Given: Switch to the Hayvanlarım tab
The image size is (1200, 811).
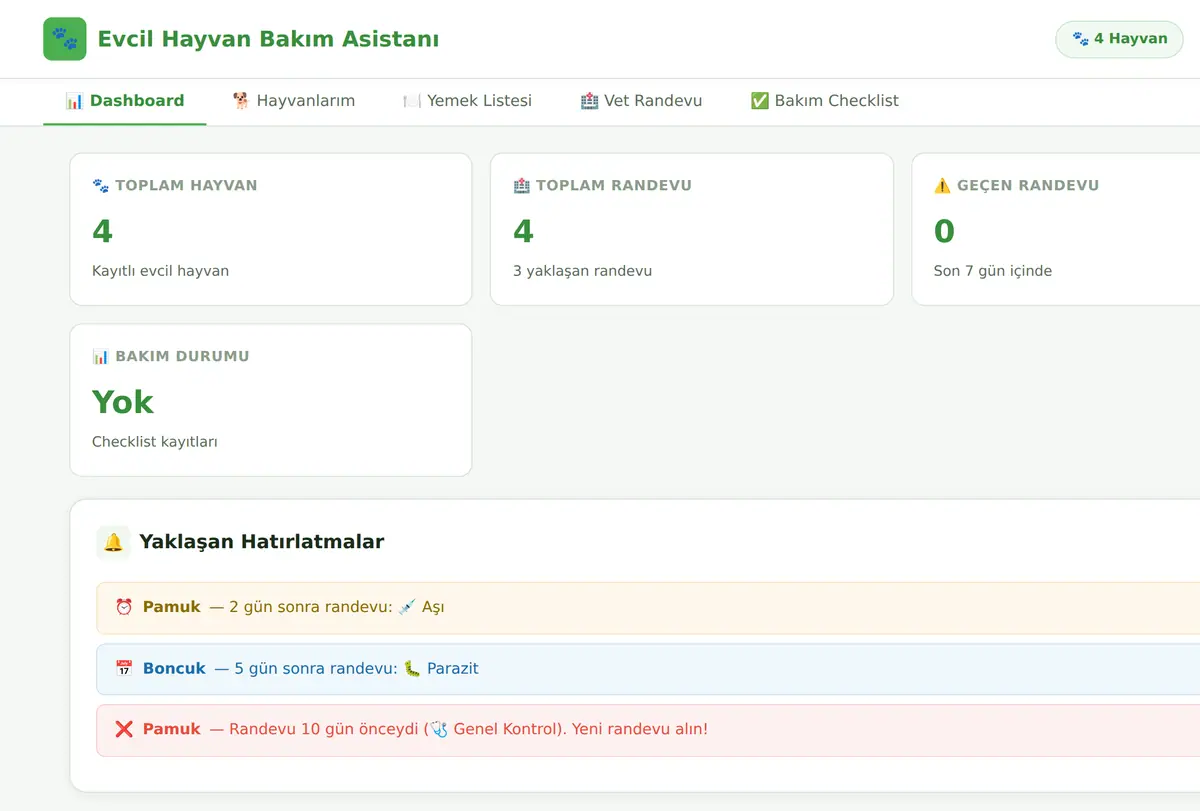Looking at the screenshot, I should tap(293, 101).
